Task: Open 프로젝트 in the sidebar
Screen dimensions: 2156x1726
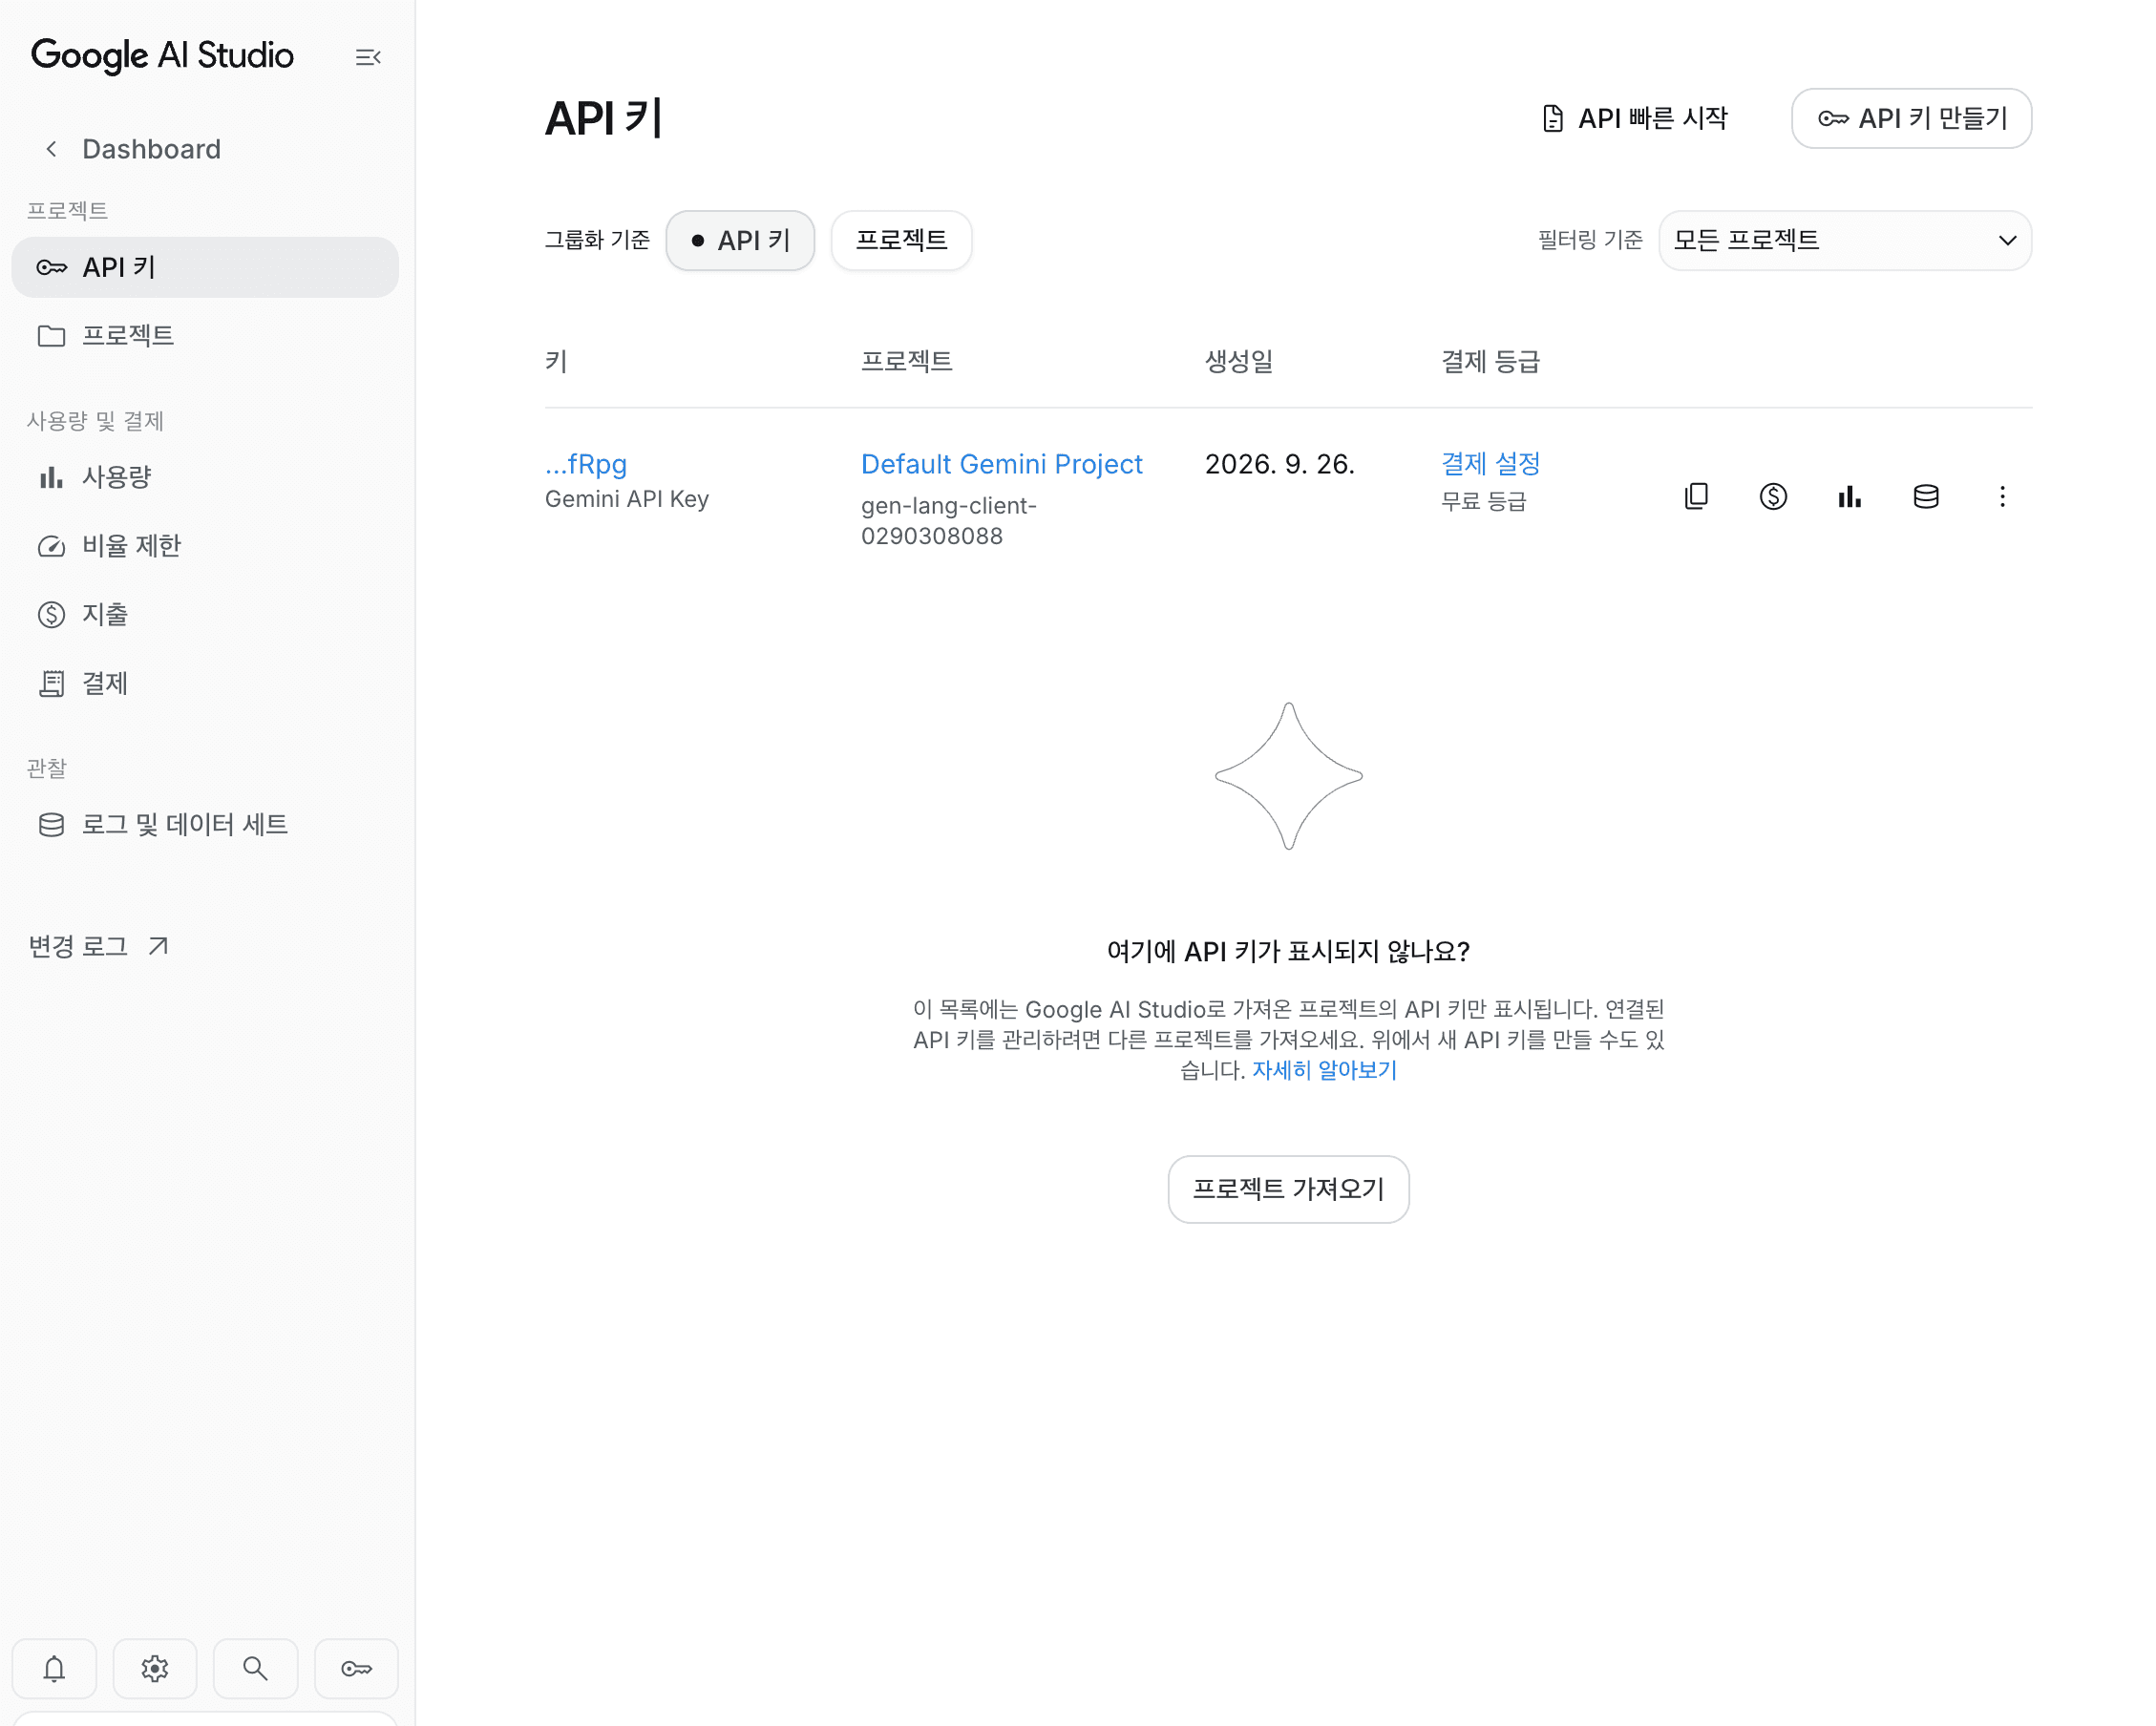Action: point(205,335)
